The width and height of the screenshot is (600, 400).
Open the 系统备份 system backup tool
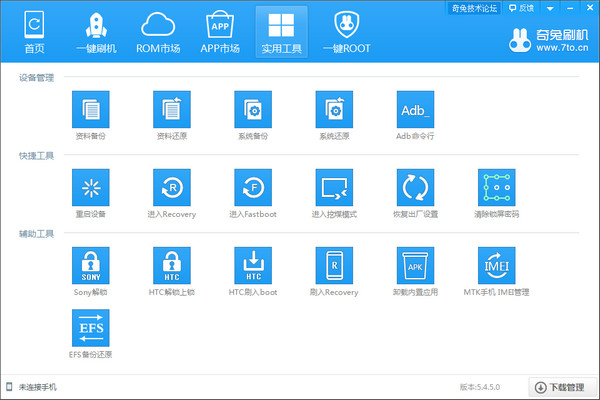[x=252, y=109]
